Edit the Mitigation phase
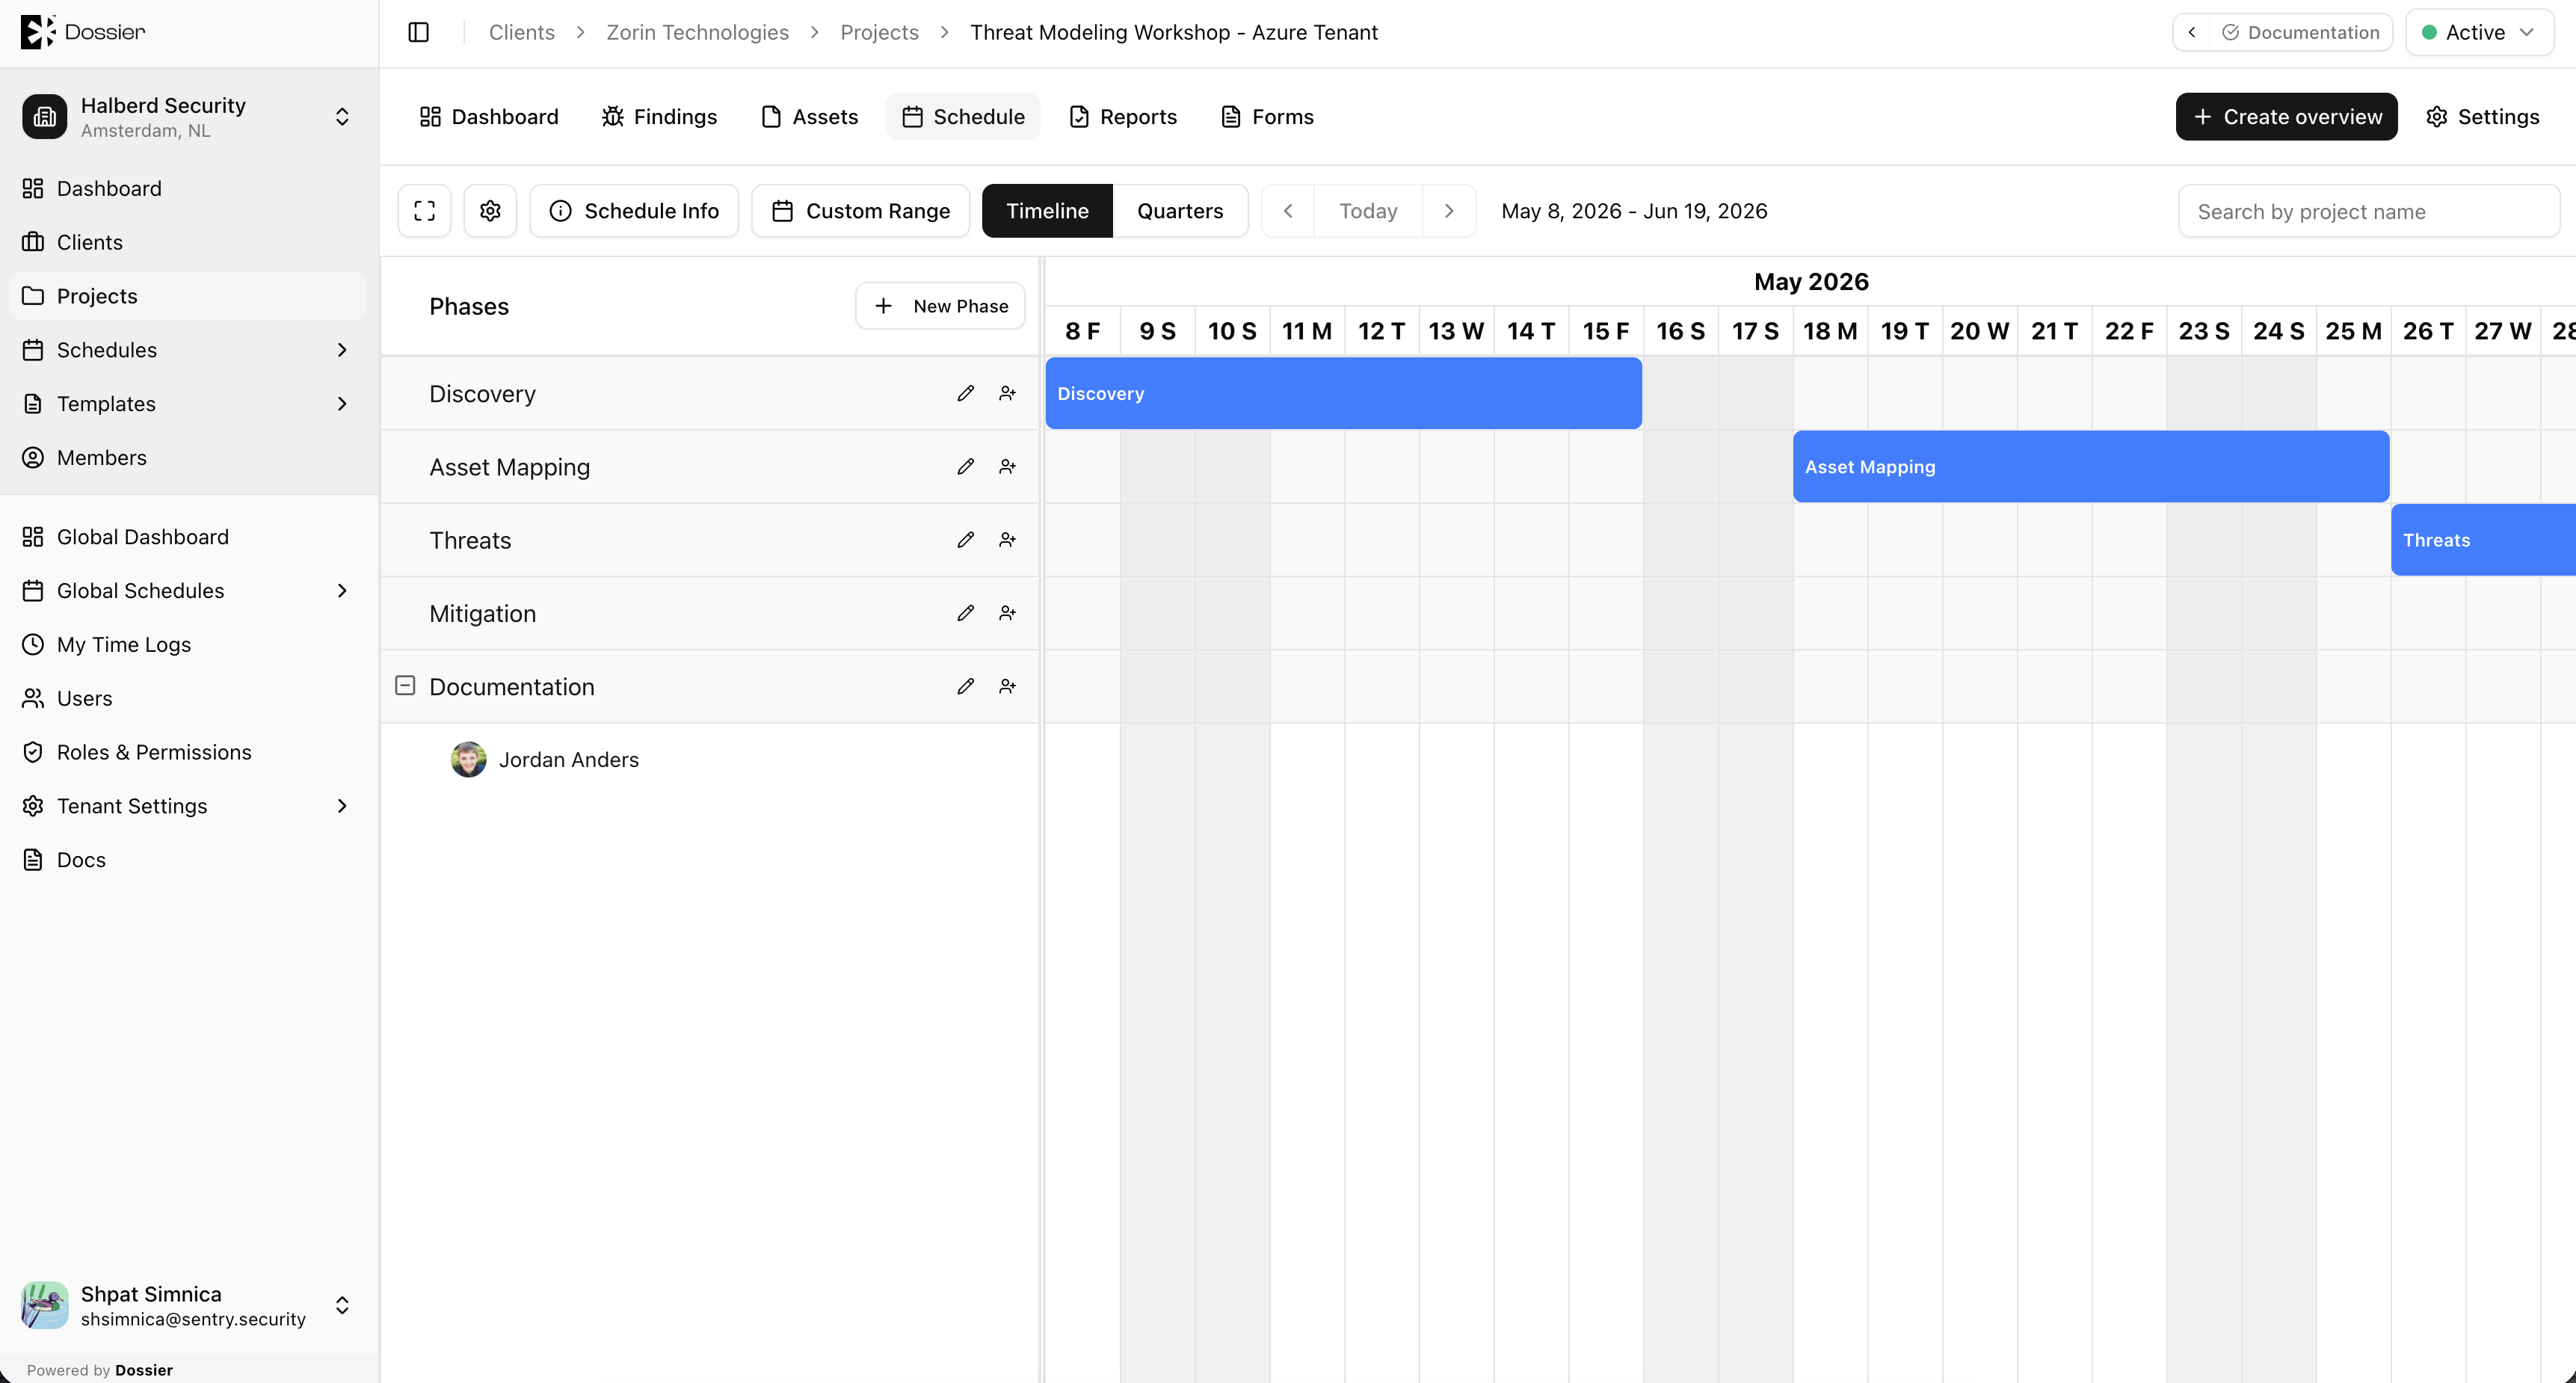2576x1383 pixels. [965, 613]
